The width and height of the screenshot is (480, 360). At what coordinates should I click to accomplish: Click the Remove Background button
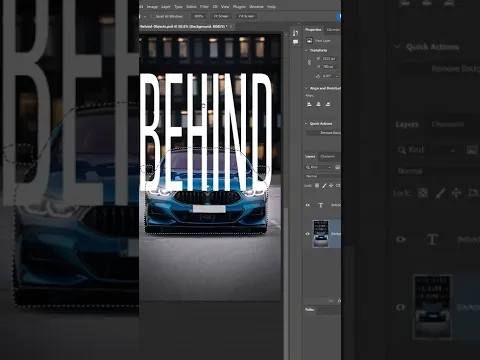coord(323,133)
